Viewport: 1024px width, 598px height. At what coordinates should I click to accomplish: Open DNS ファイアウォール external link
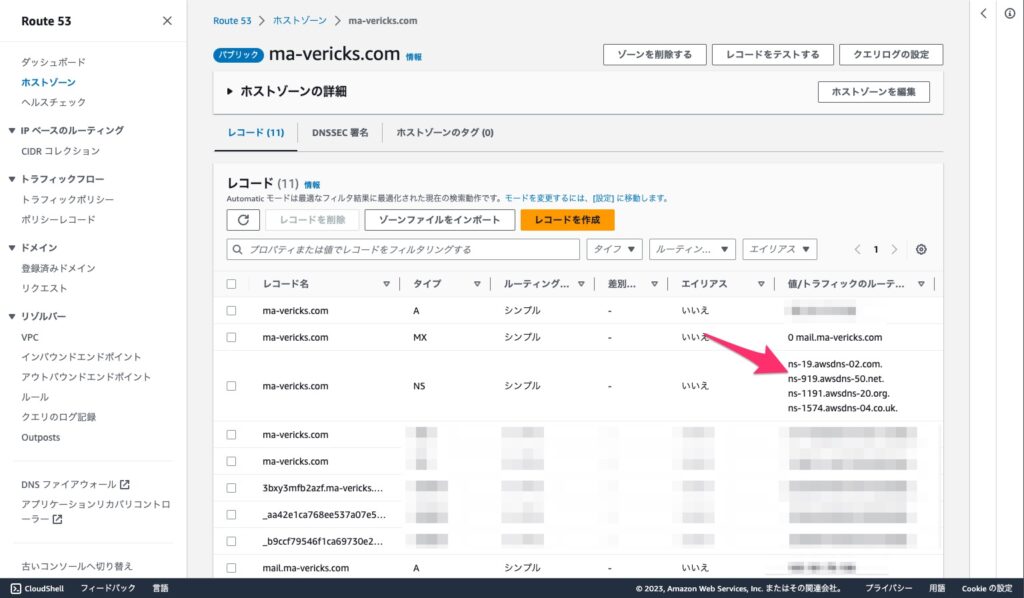[75, 484]
